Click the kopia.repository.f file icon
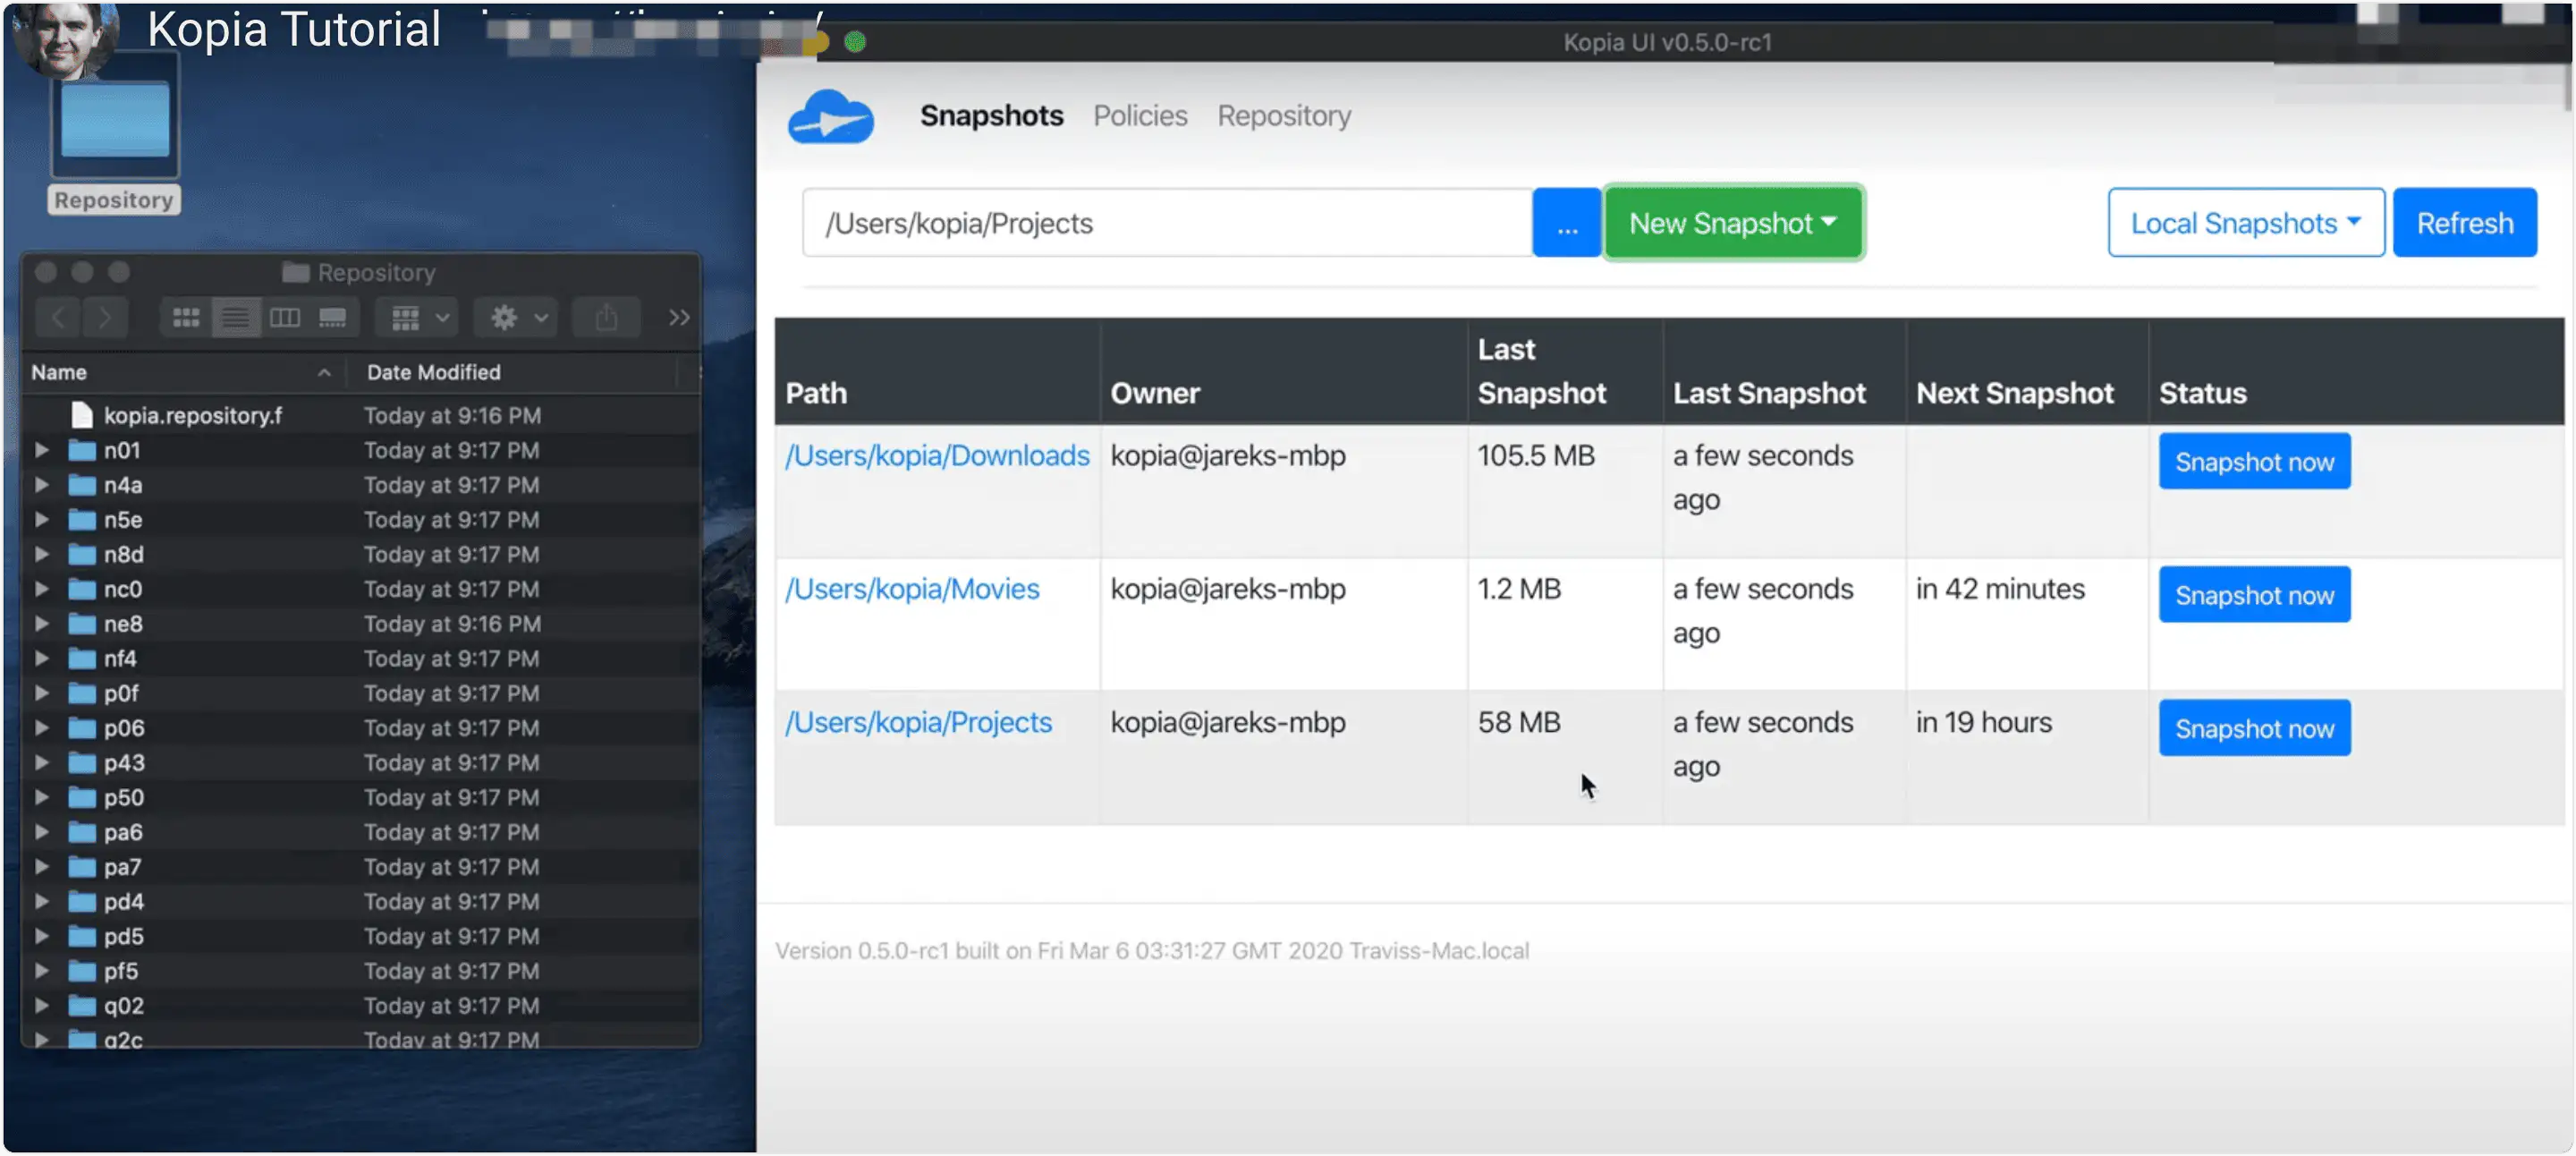 [81, 415]
